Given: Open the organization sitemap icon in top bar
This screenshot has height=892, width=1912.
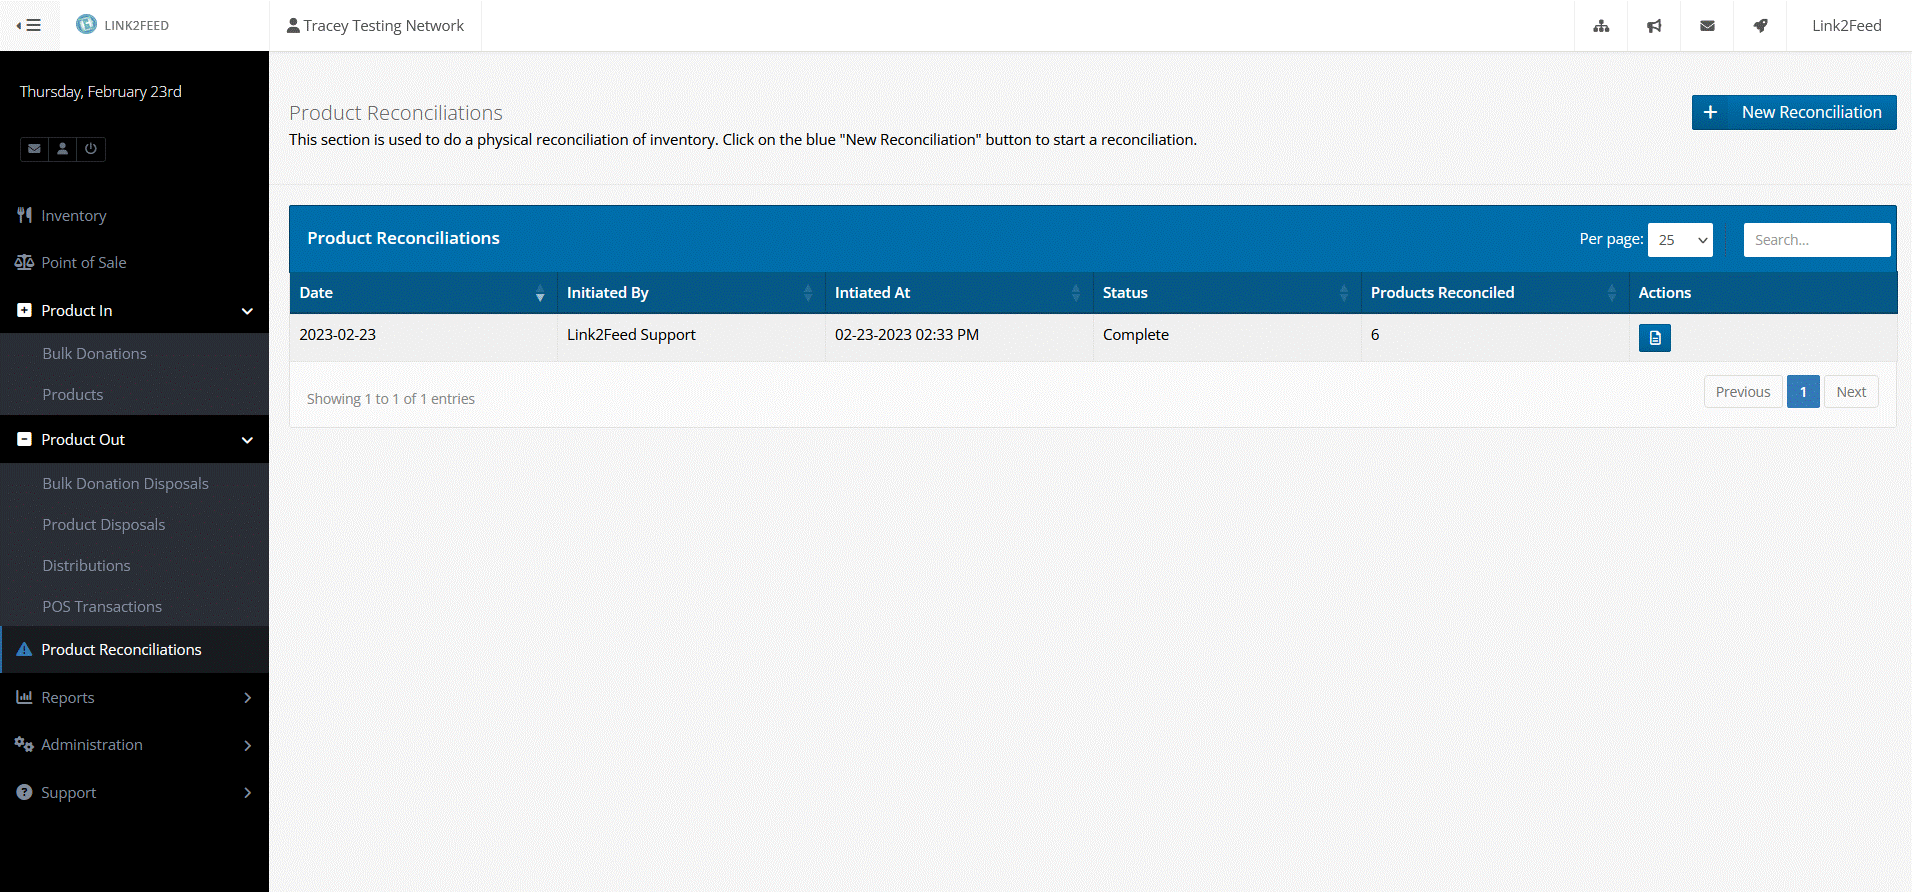Looking at the screenshot, I should 1601,26.
